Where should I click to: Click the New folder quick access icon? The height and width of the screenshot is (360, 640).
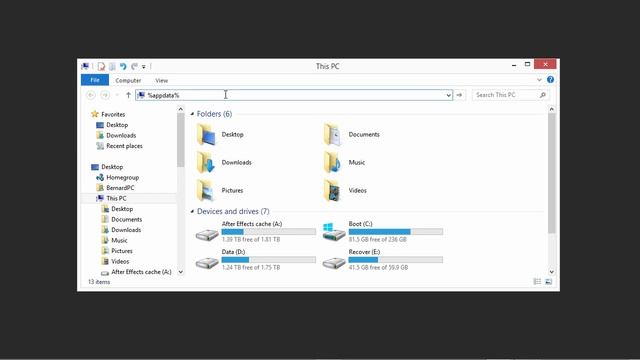(112, 66)
